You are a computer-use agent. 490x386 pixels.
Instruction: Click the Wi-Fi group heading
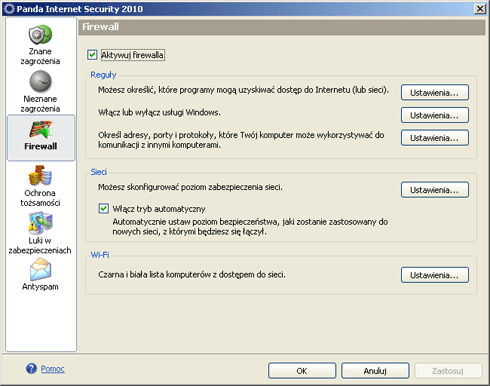[x=100, y=255]
